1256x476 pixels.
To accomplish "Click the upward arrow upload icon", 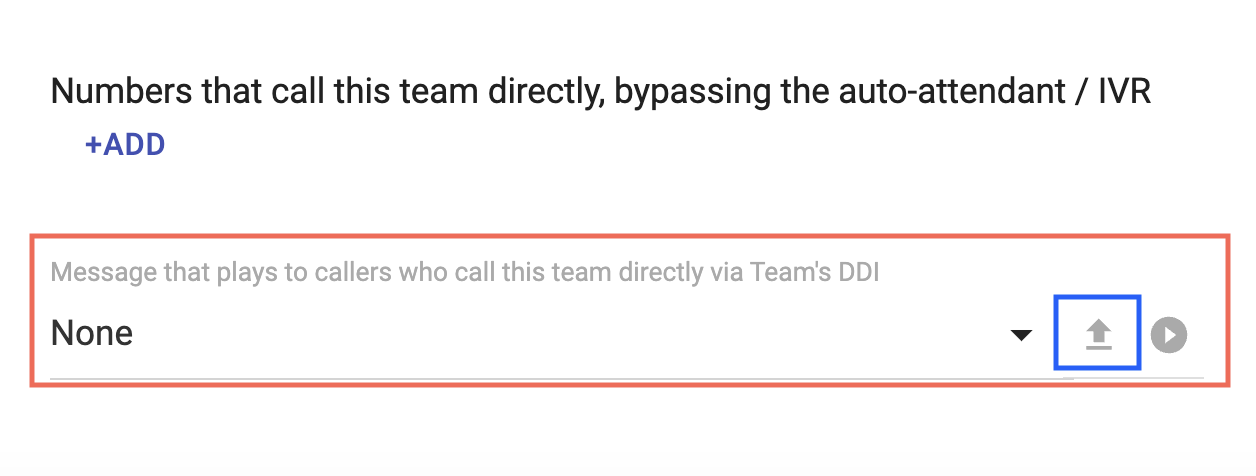I will [1098, 334].
